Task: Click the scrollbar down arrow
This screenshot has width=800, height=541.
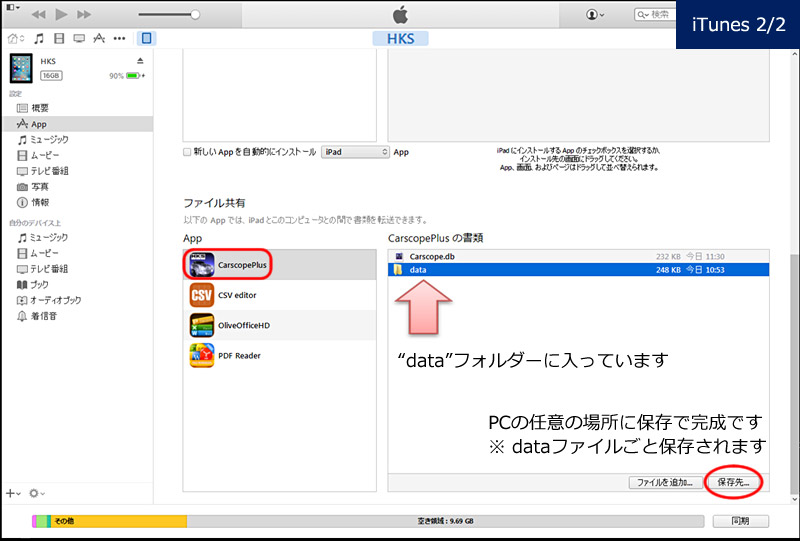Action: (794, 499)
